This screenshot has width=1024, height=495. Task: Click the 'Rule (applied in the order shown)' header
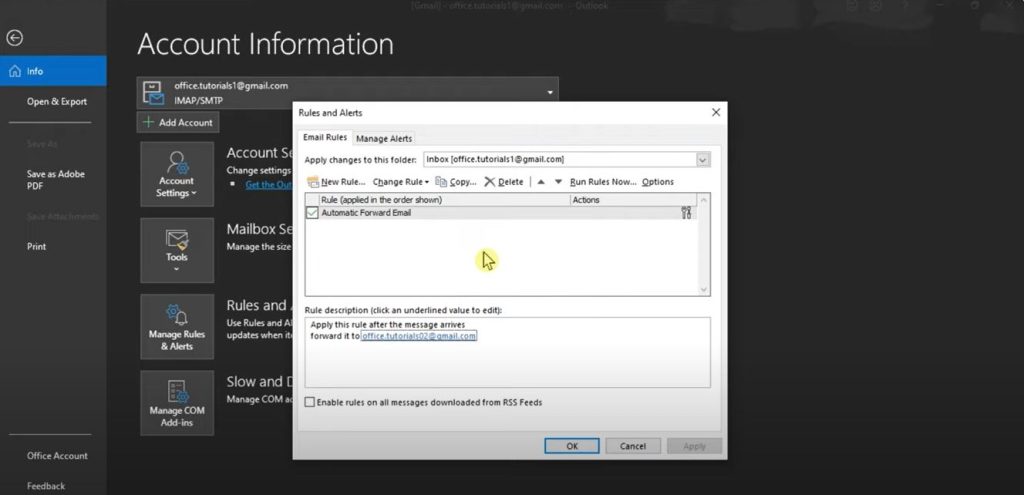[x=445, y=200]
